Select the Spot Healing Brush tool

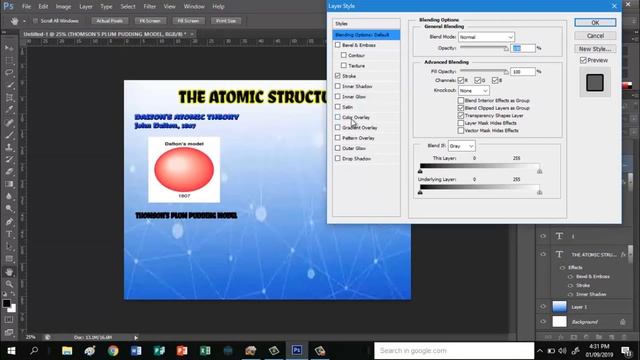[x=9, y=122]
